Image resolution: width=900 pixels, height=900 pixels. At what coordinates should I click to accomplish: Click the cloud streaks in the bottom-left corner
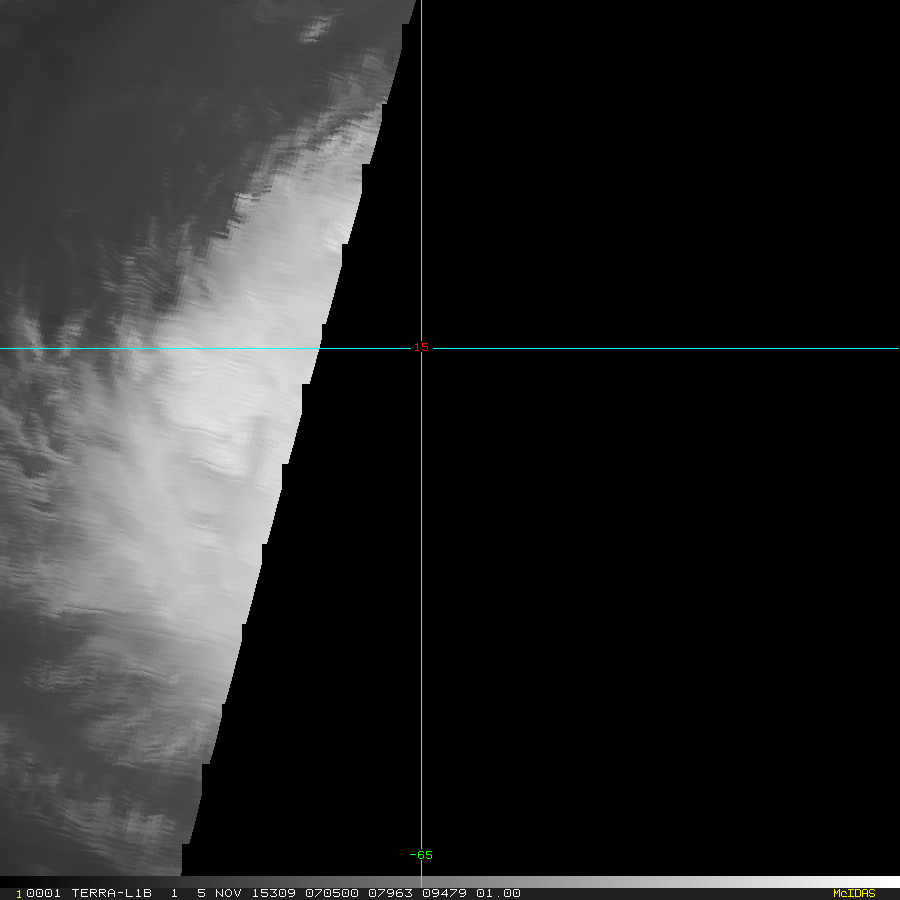[60, 800]
